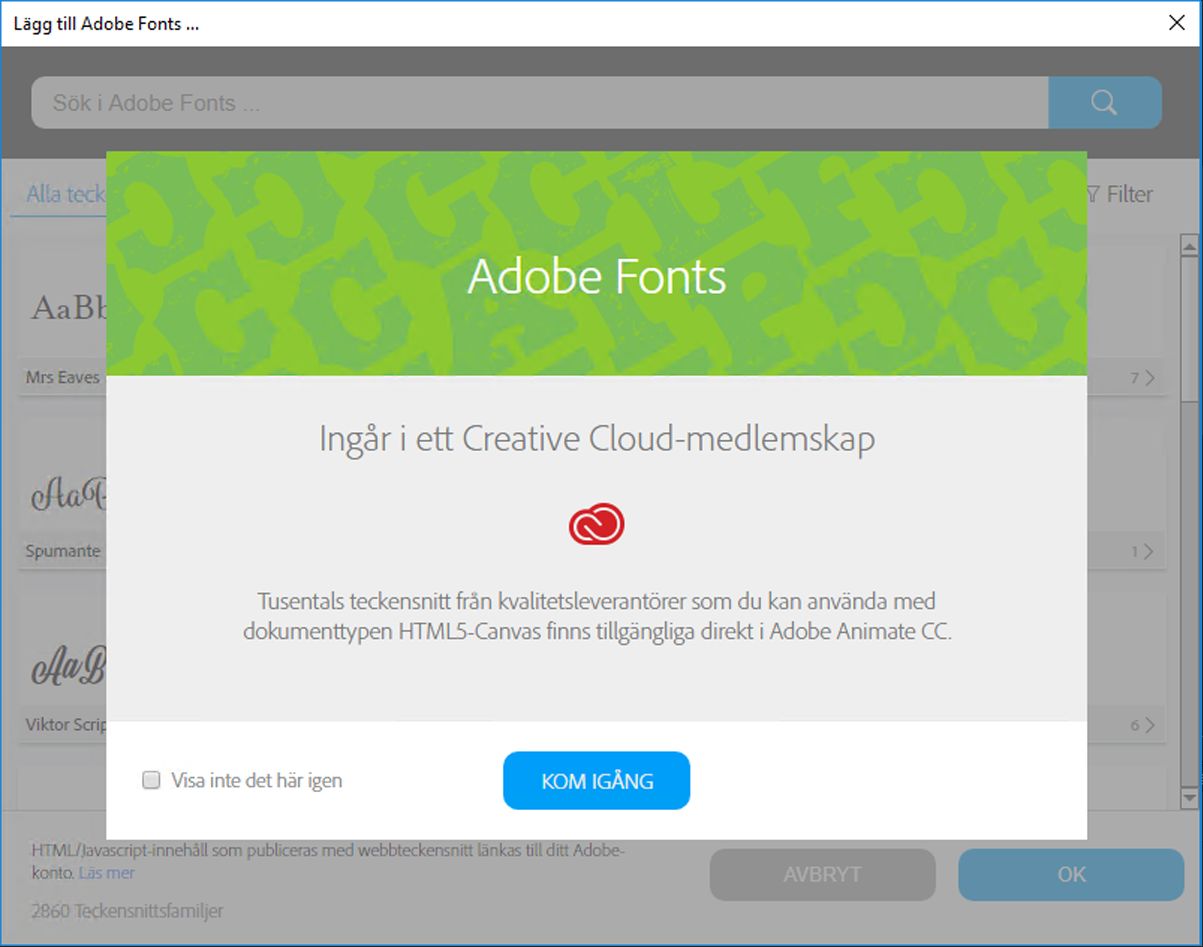The width and height of the screenshot is (1203, 947).
Task: Expand the Viktor Script font family
Action: pyautogui.click(x=1150, y=722)
